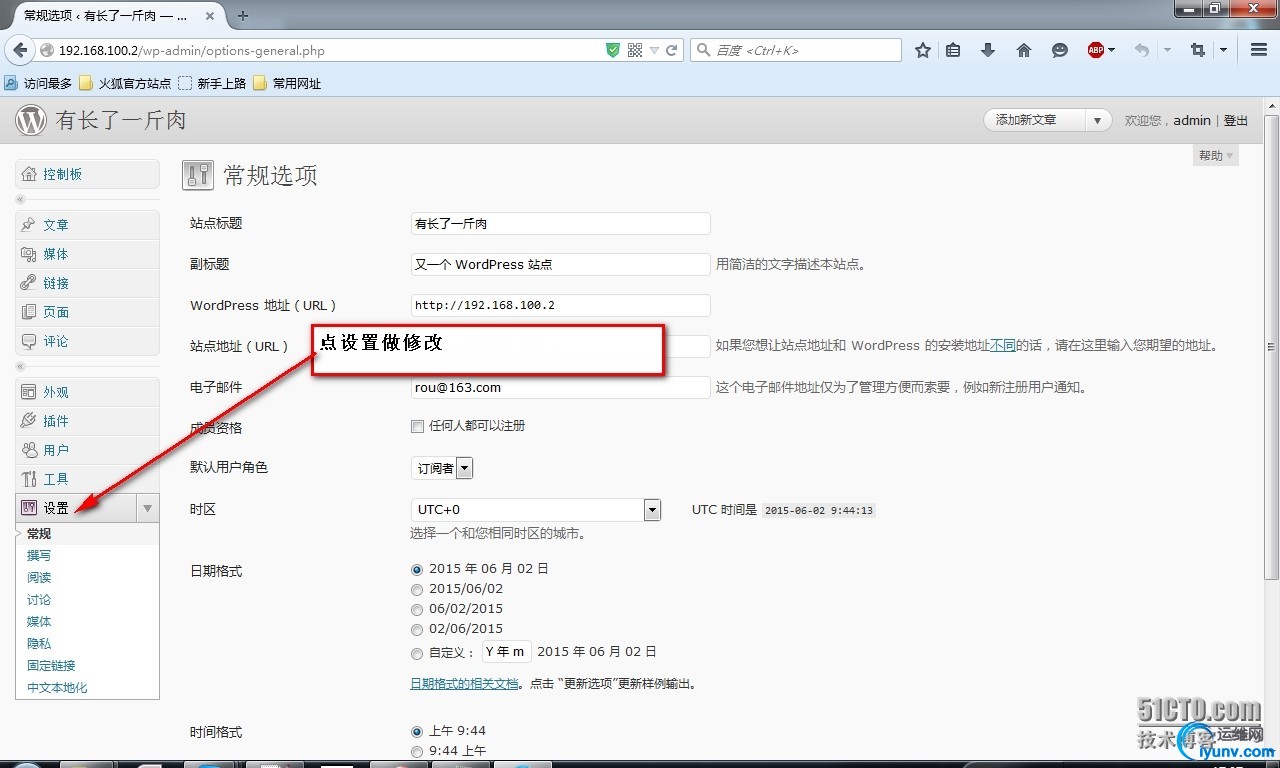1280x768 pixels.
Task: Click the collapse arrows below 控制板
Action: (20, 199)
